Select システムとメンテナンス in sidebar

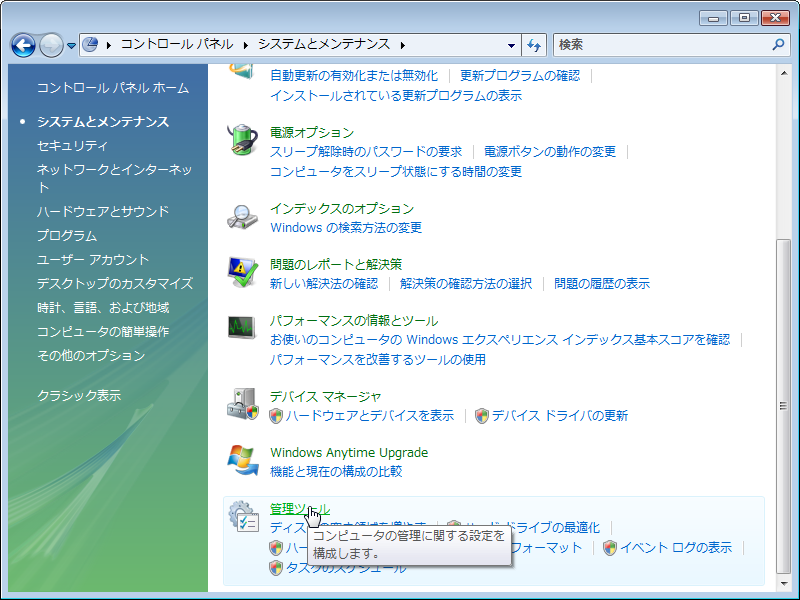(103, 121)
